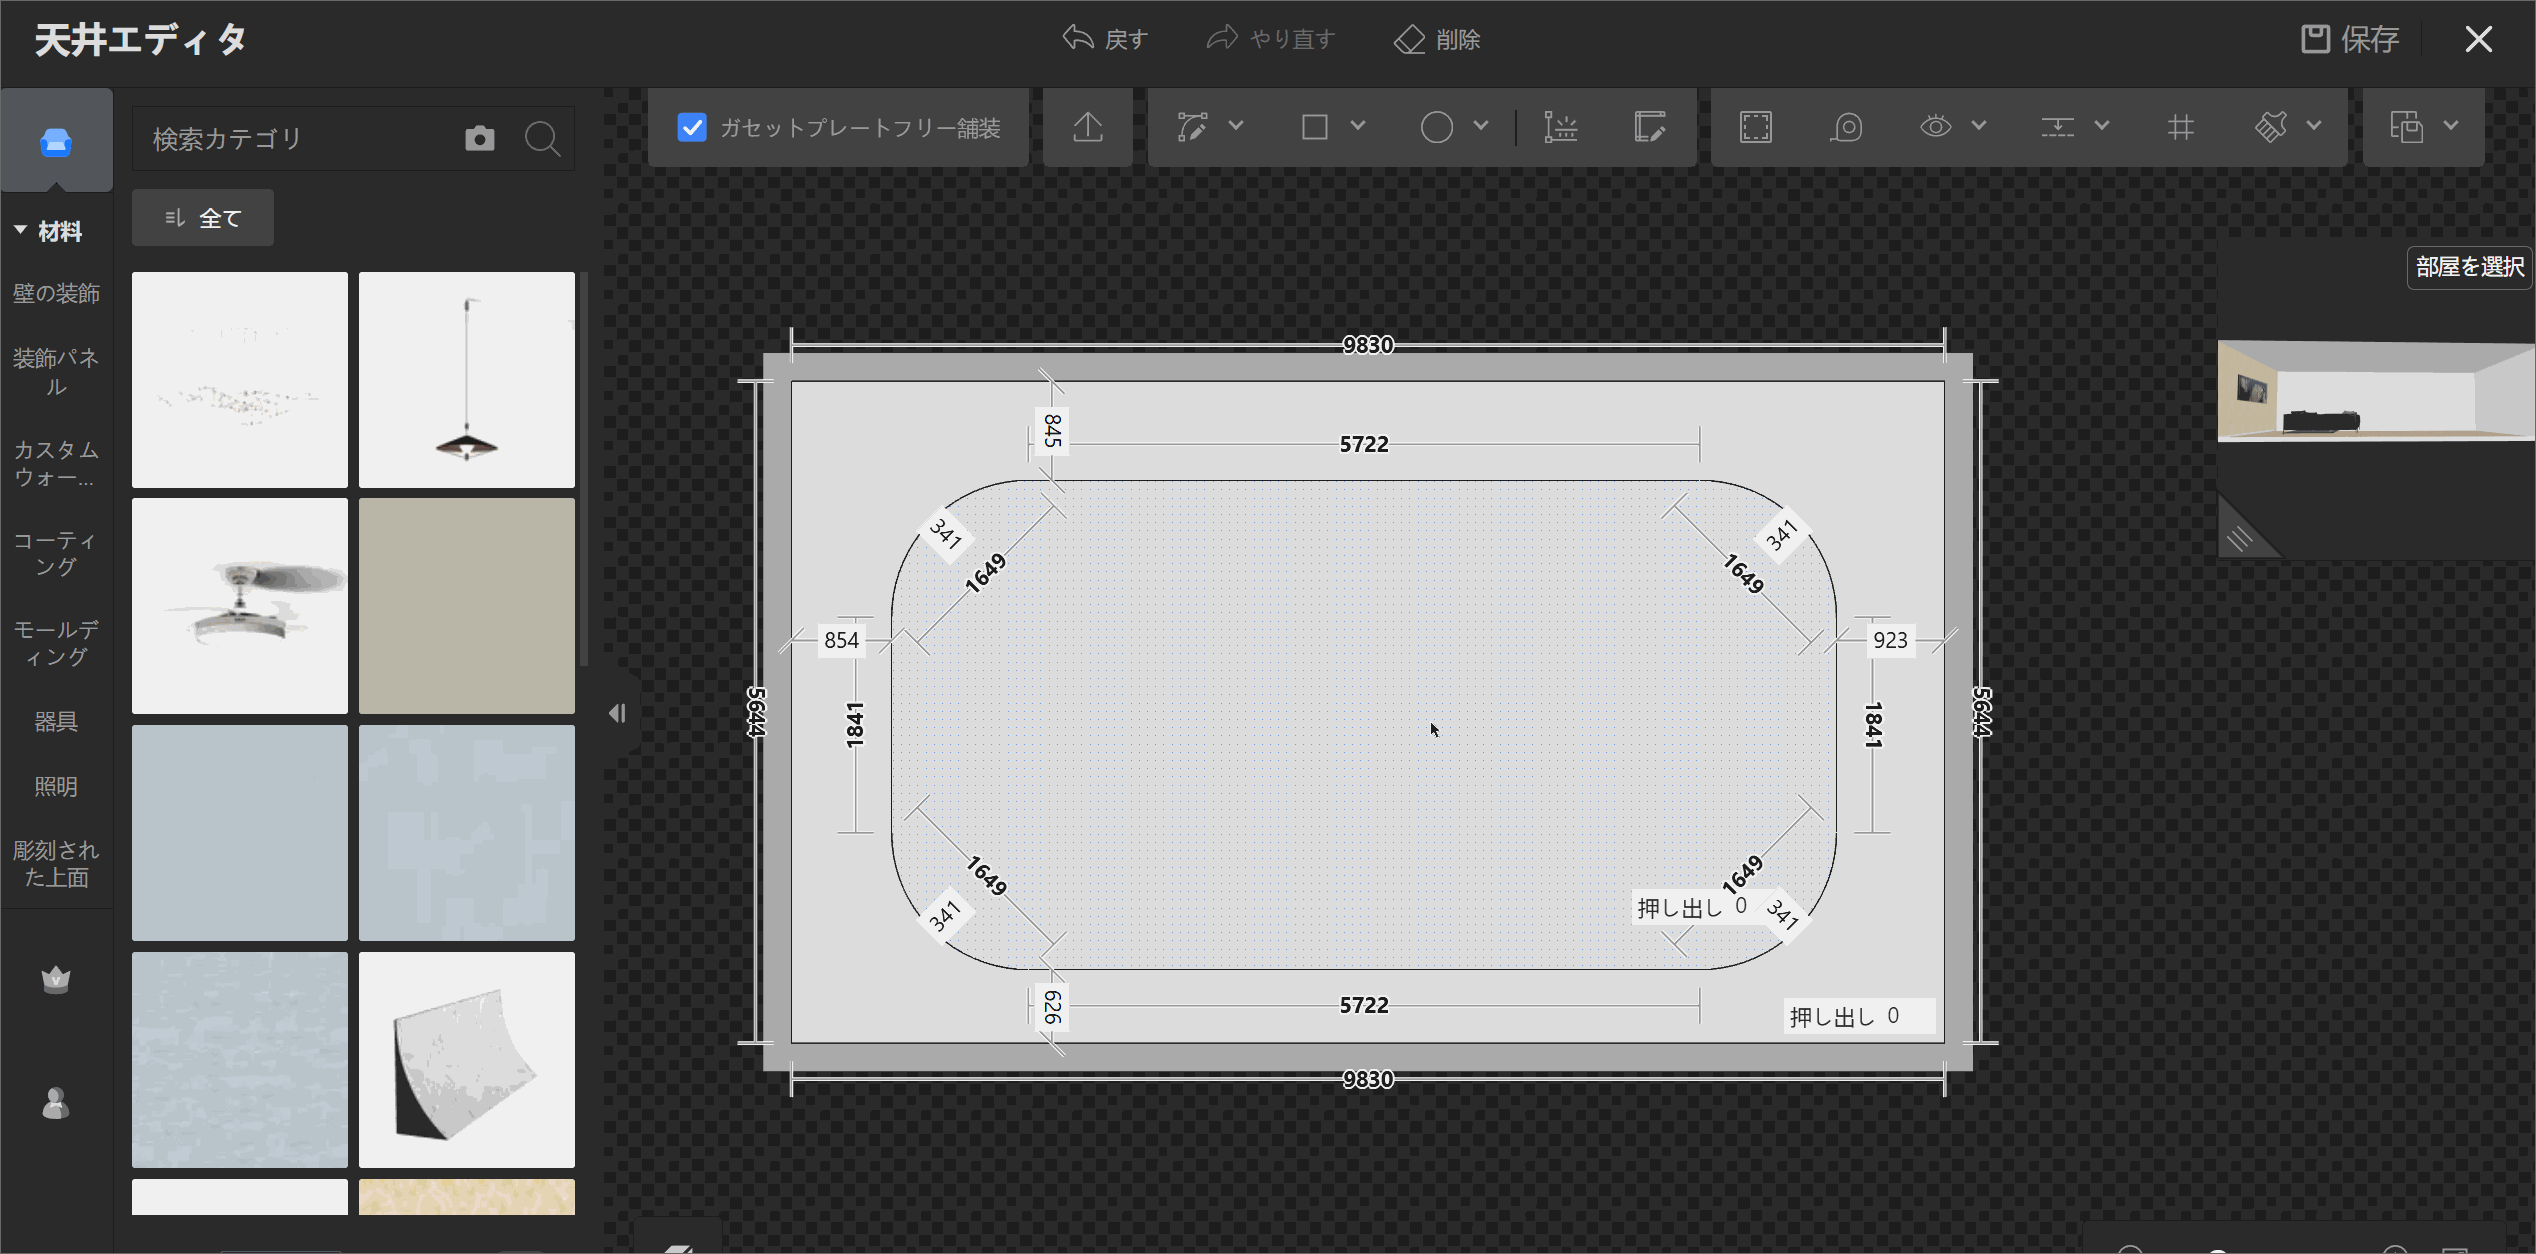Image resolution: width=2536 pixels, height=1254 pixels.
Task: Click the 3D room preview thumbnail
Action: 2376,391
